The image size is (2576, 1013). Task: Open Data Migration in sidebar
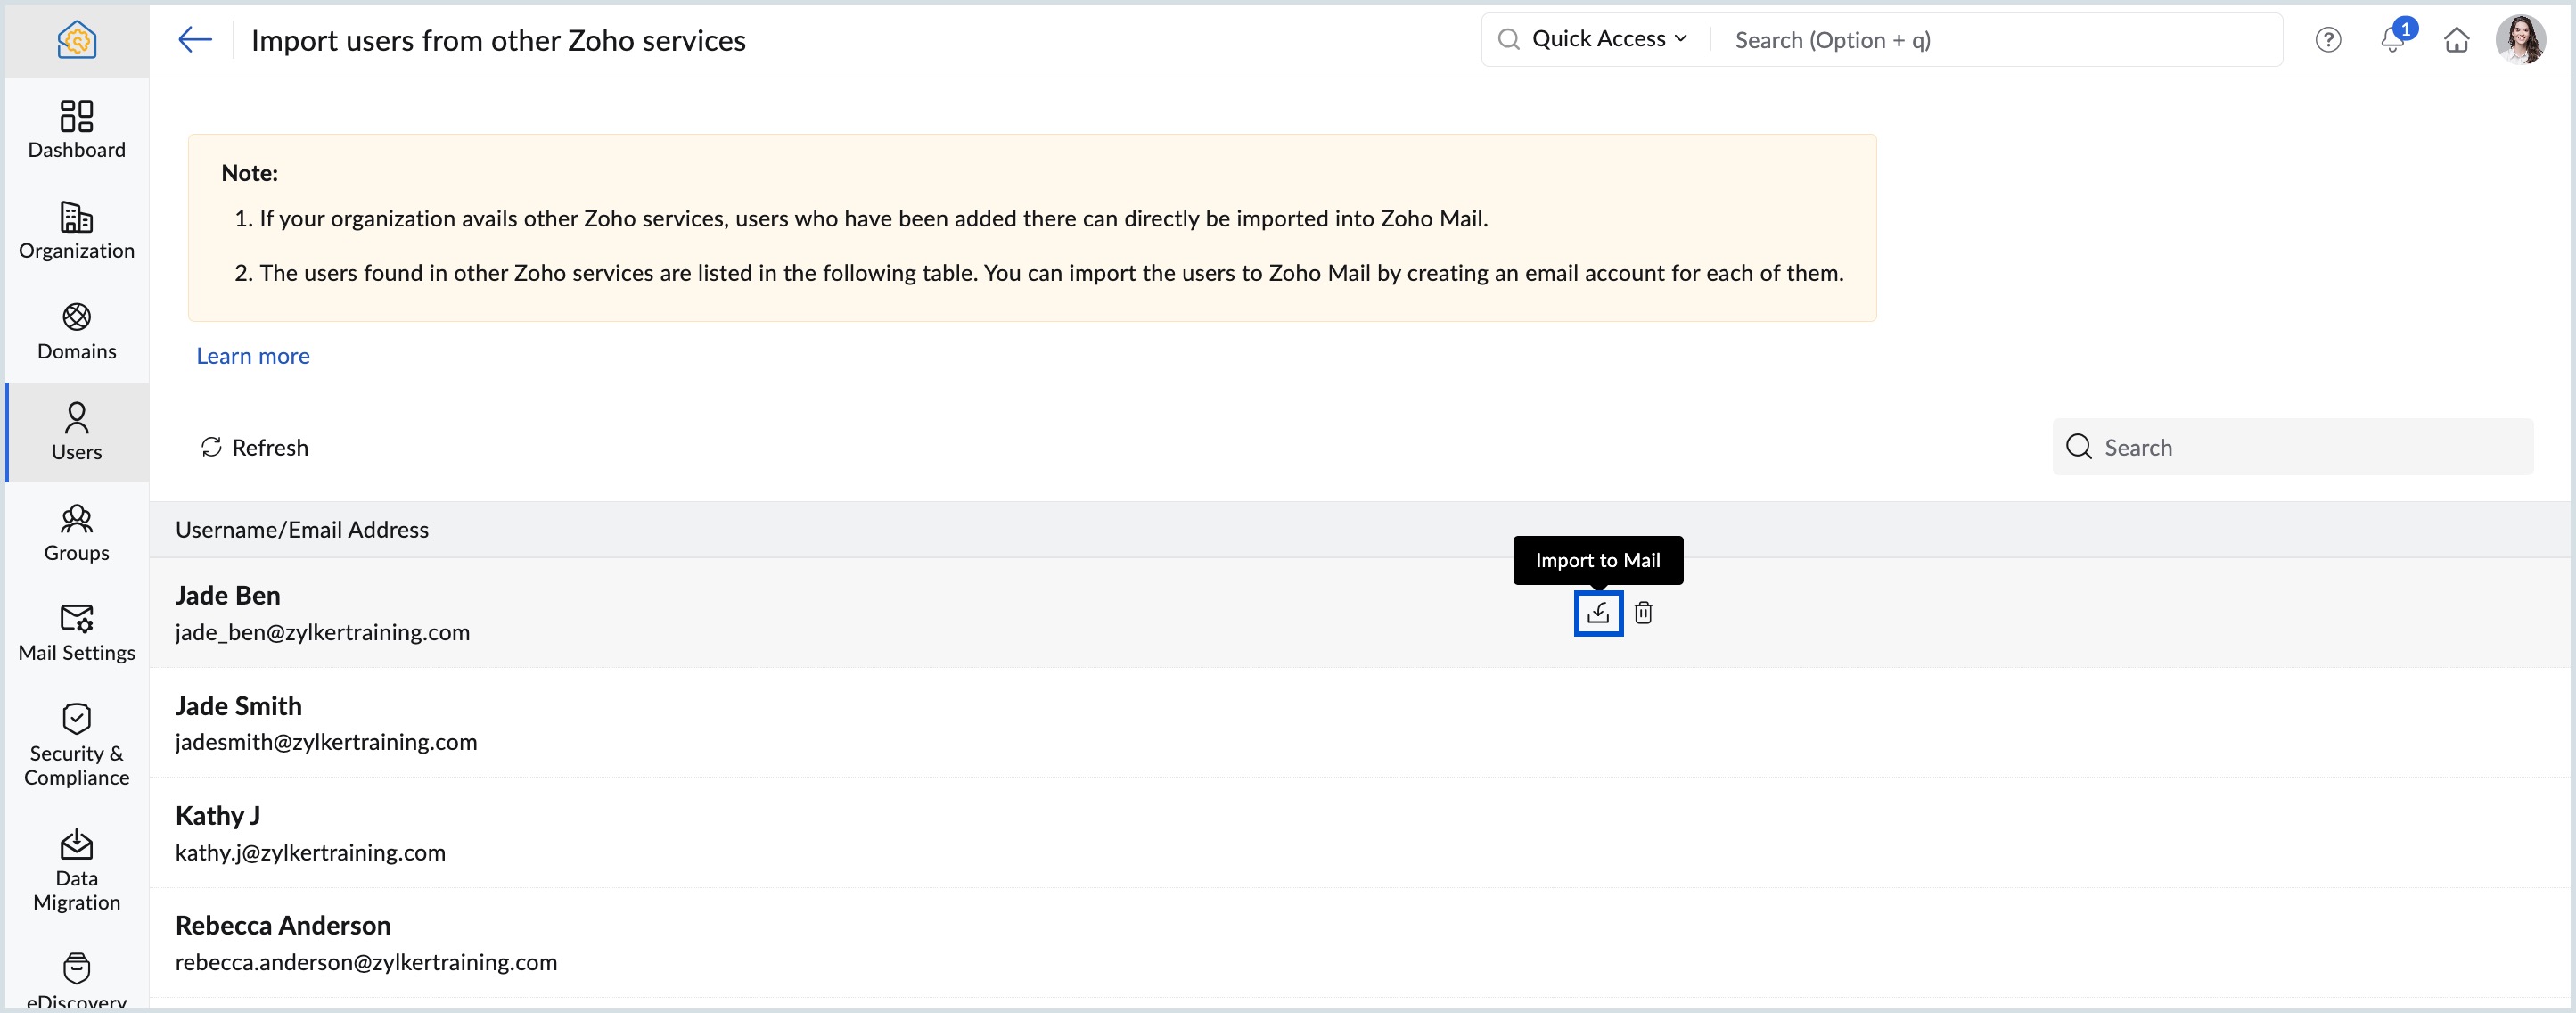pyautogui.click(x=77, y=870)
